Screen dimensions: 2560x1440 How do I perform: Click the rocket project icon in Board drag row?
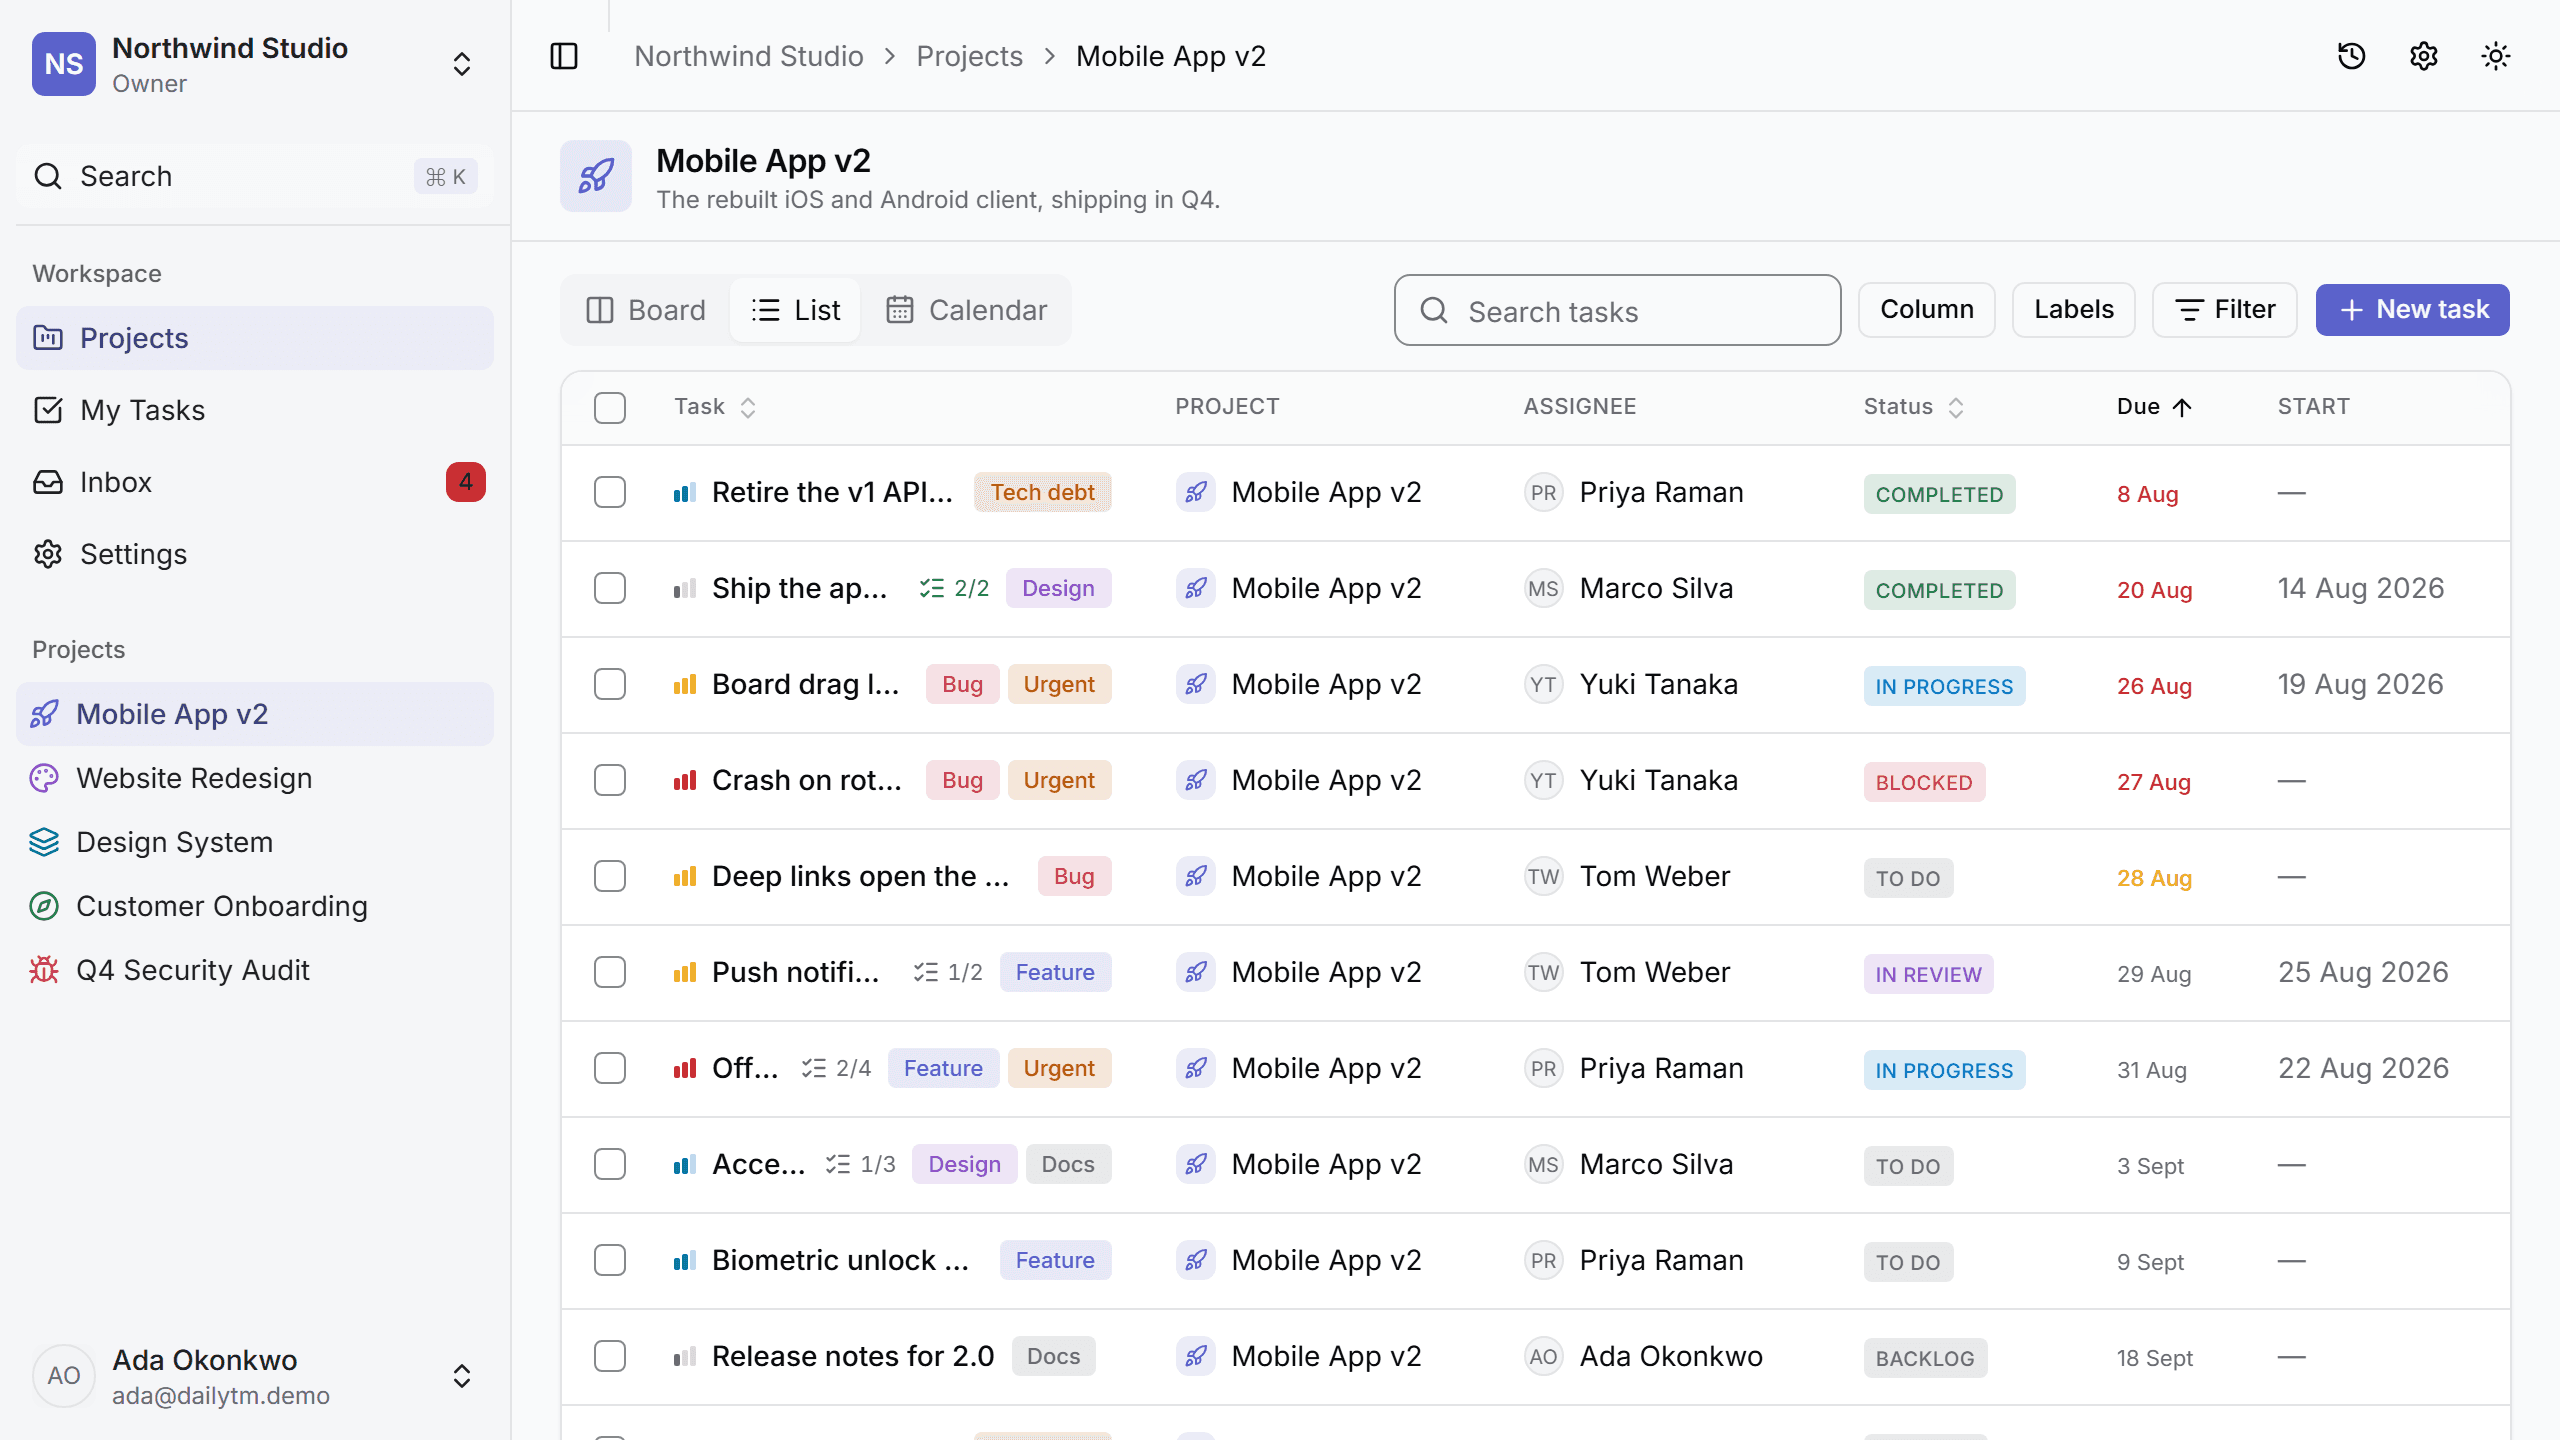(x=1196, y=684)
